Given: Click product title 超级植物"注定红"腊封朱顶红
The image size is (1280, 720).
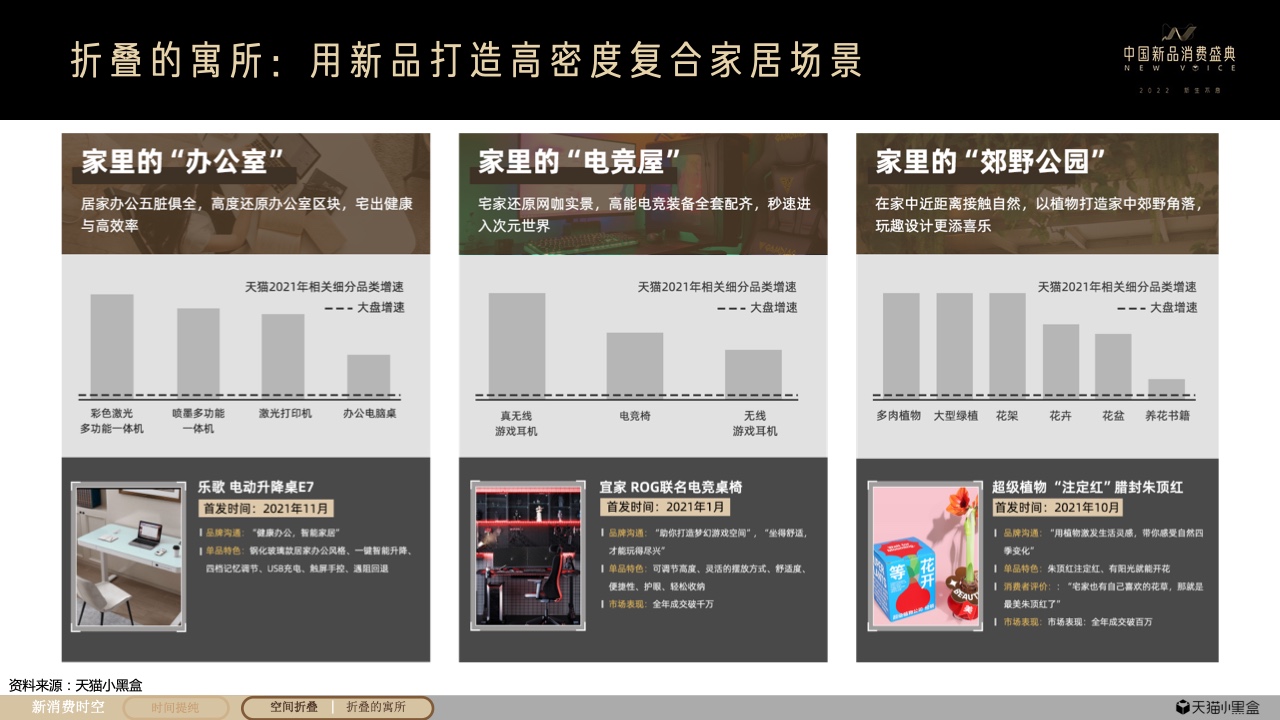Looking at the screenshot, I should tap(1087, 488).
